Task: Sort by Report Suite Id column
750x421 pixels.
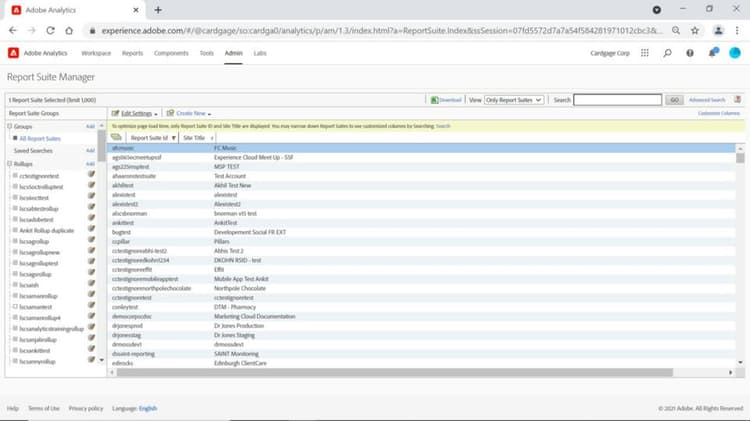Action: [x=153, y=138]
